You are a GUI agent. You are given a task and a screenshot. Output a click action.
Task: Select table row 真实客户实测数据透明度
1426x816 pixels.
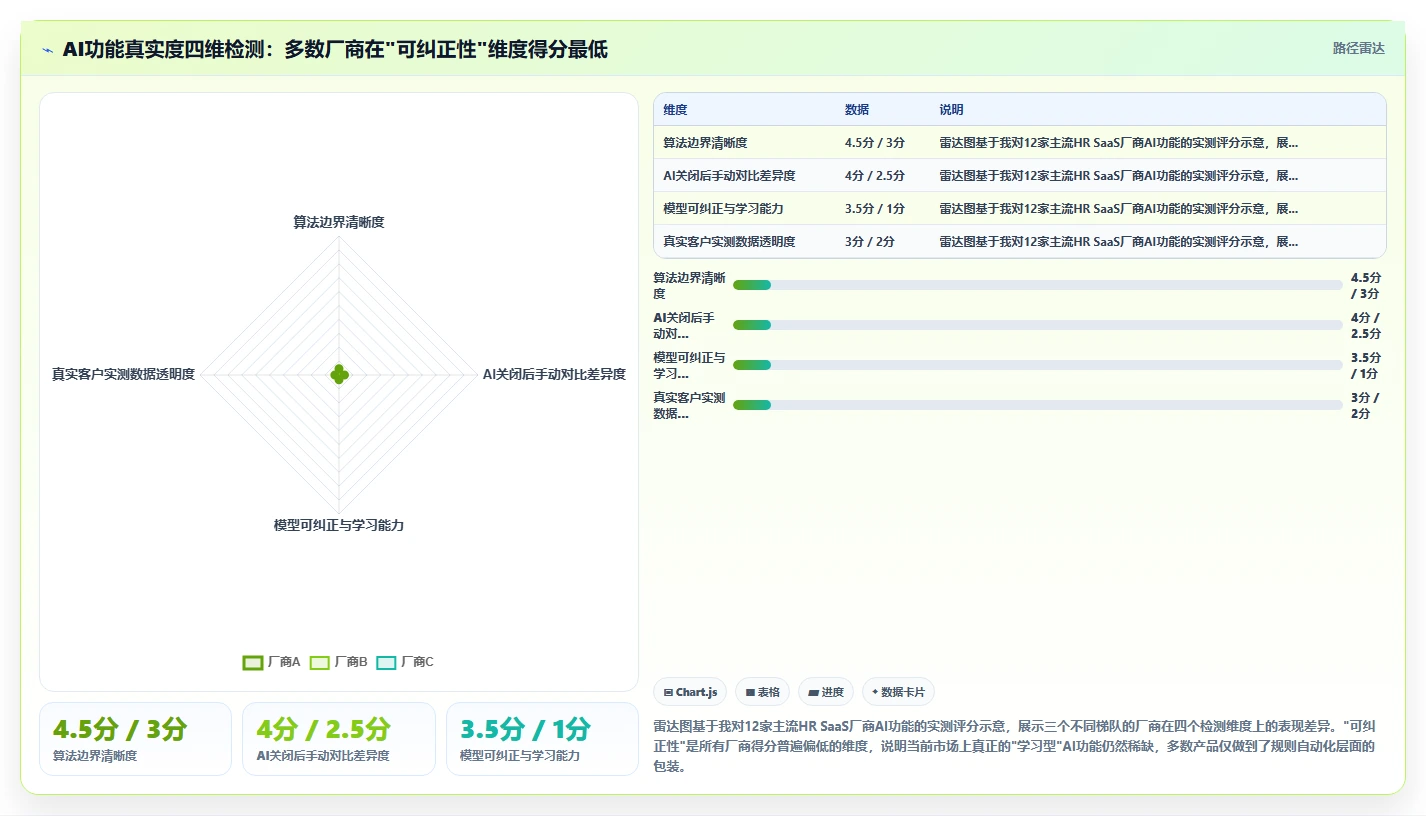coord(1020,242)
